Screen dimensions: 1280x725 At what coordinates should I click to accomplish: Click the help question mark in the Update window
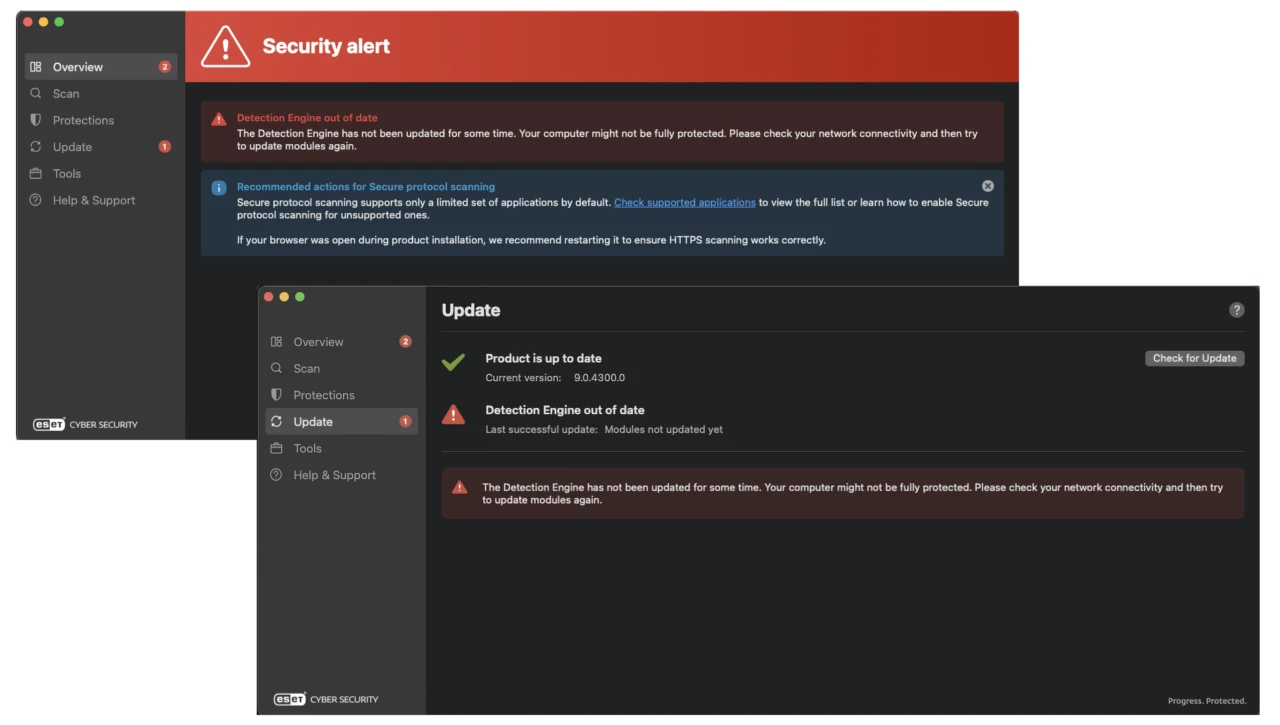pyautogui.click(x=1236, y=309)
